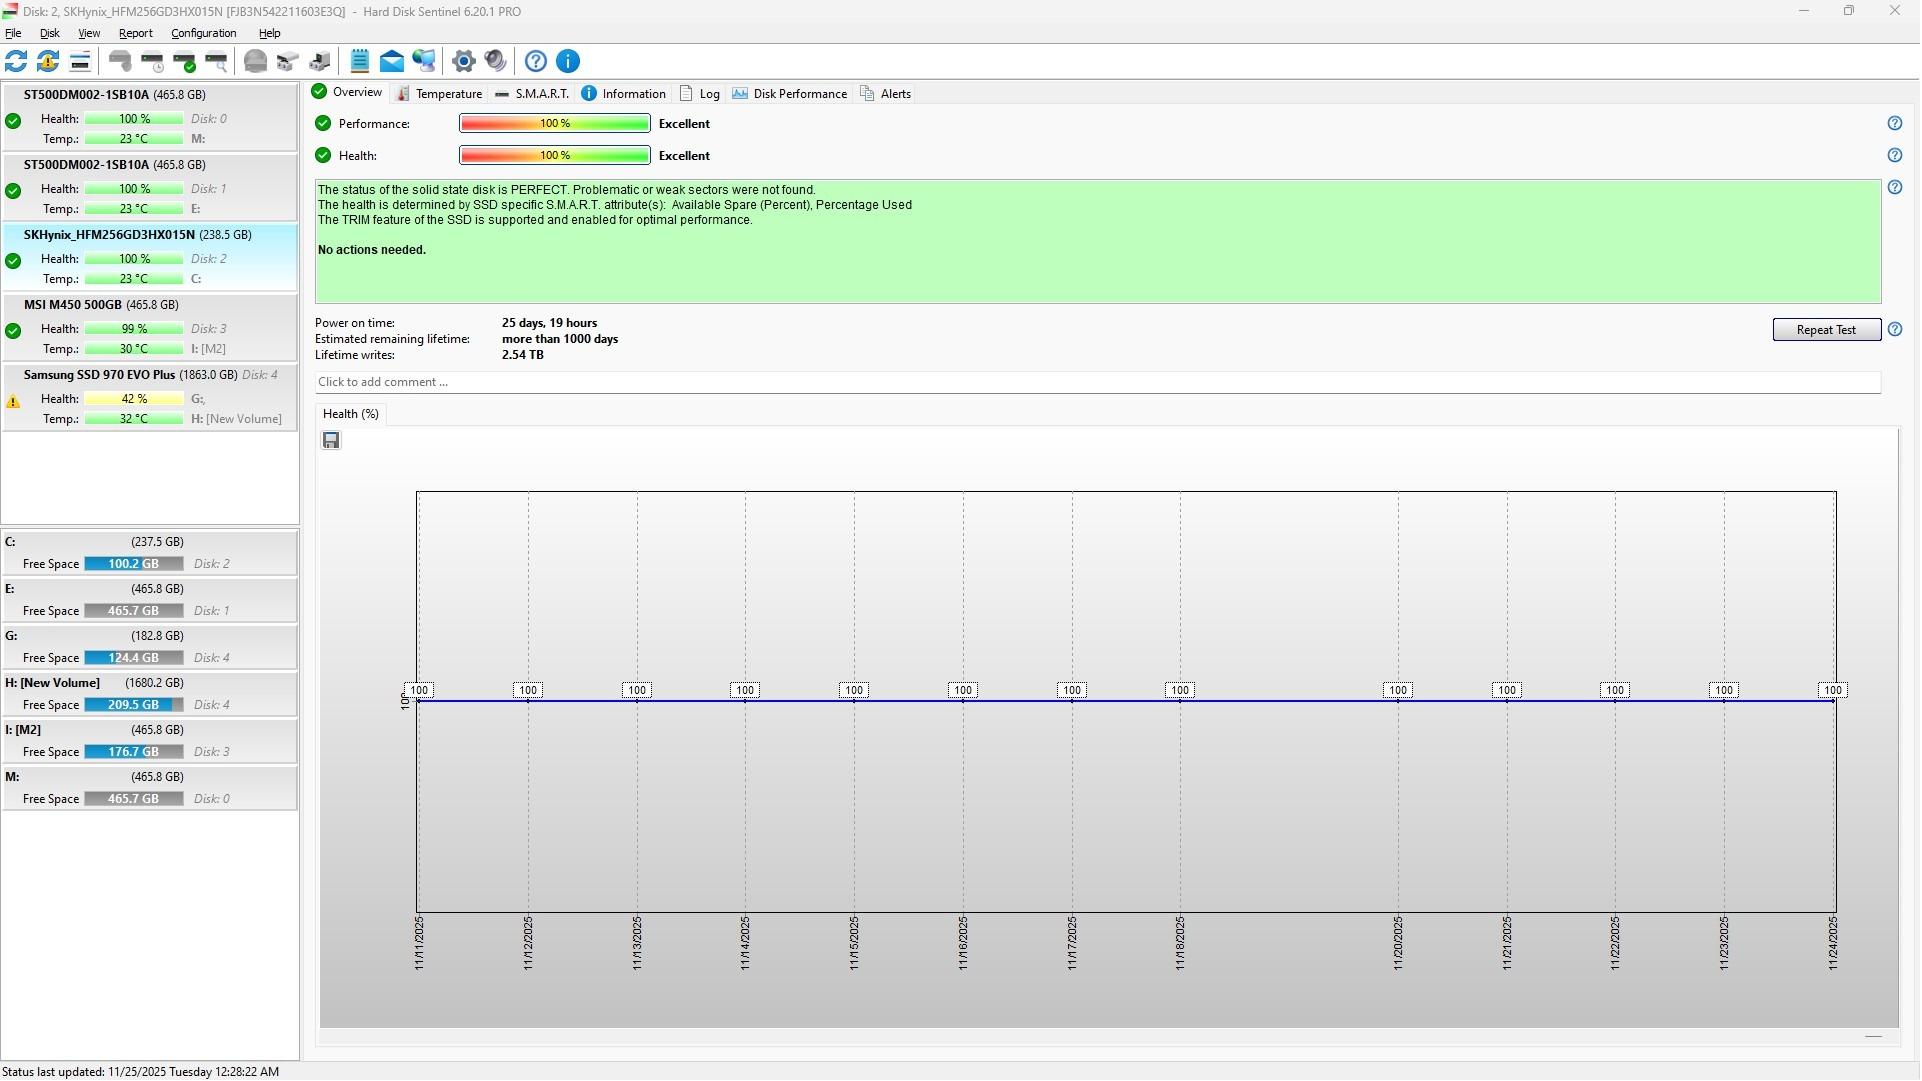Click the disk with green checkmark icon
Screen dimensions: 1922x1081
[185, 61]
